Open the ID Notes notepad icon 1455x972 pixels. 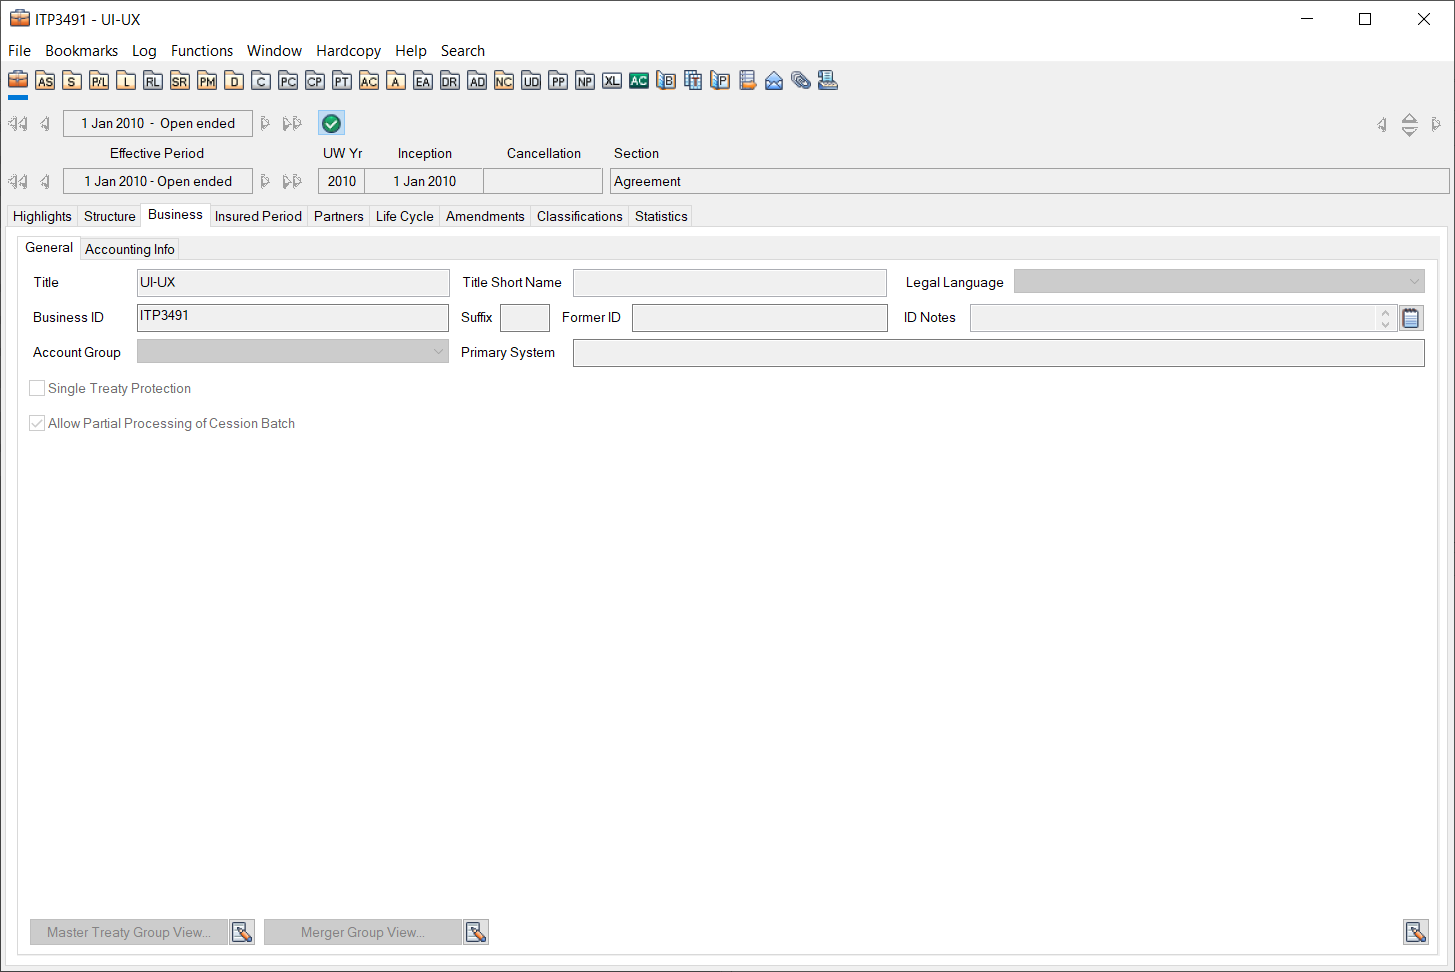pyautogui.click(x=1411, y=318)
